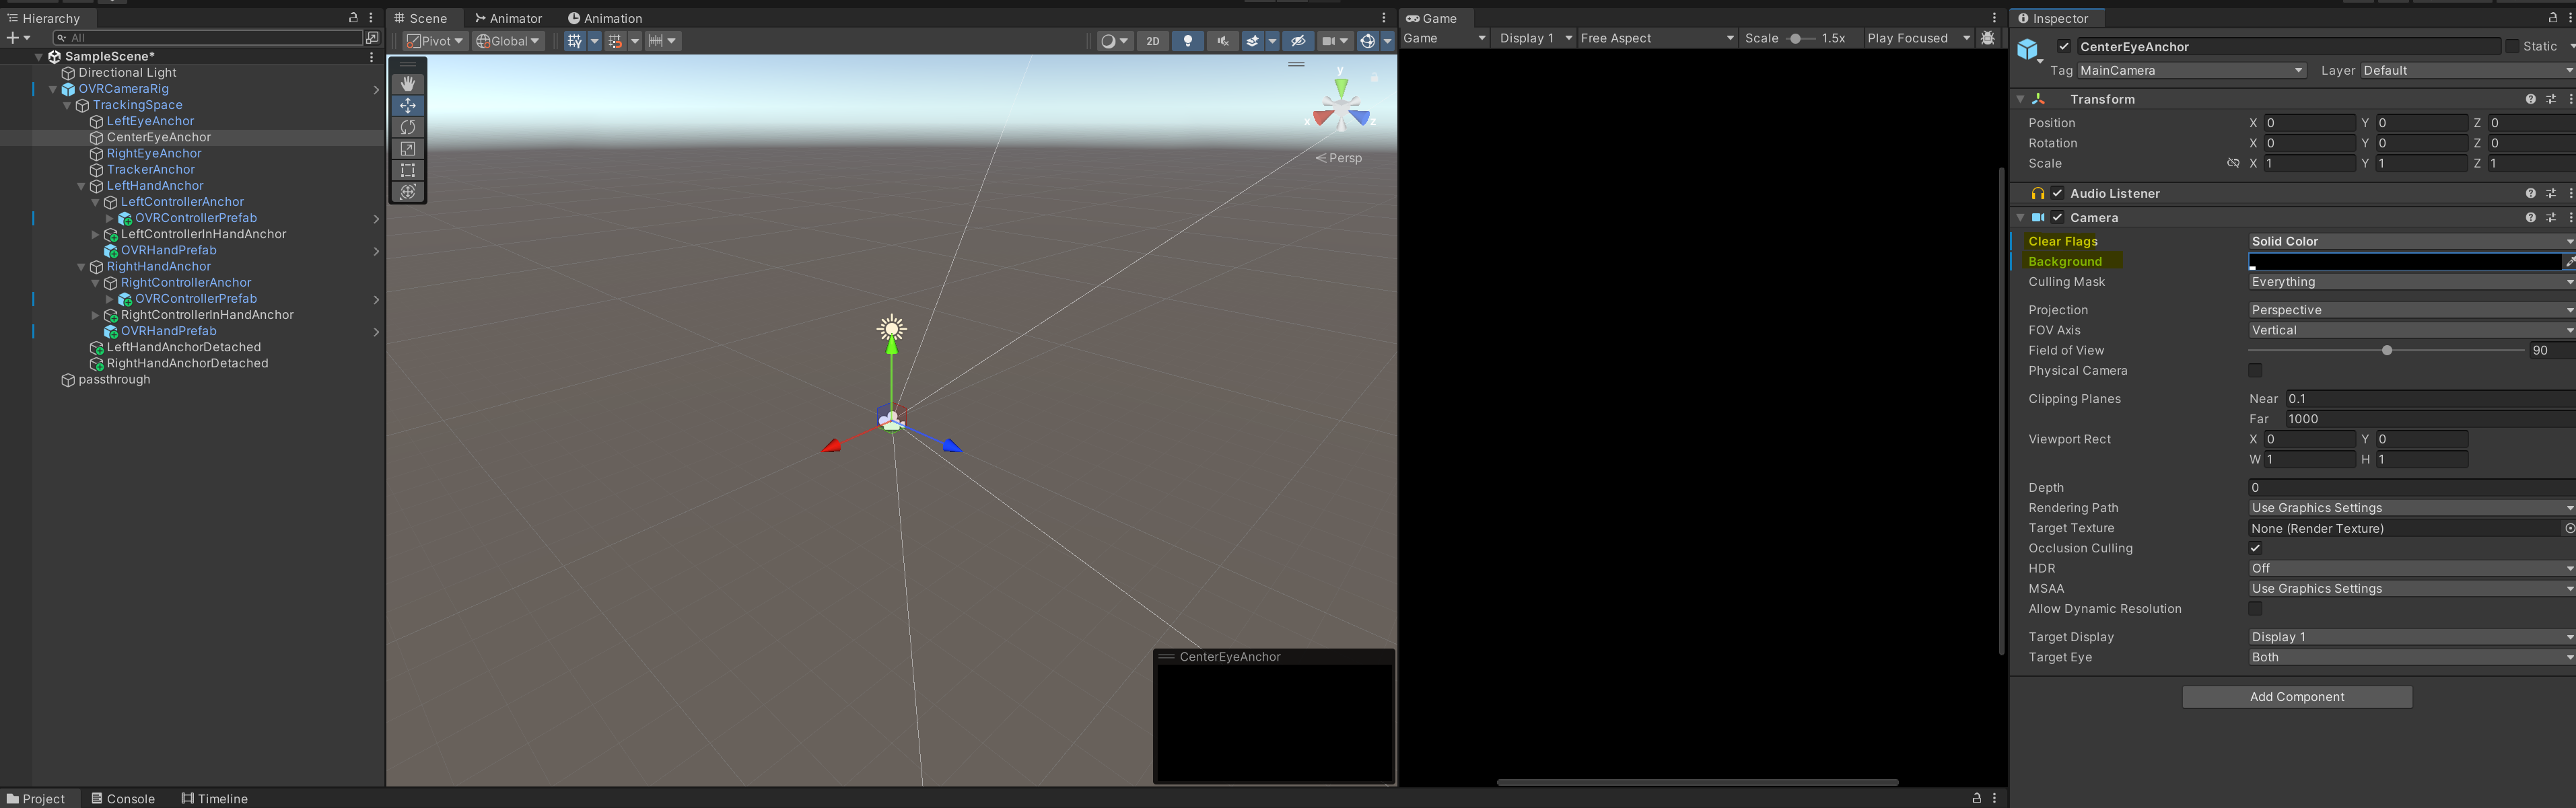The image size is (2576, 808).
Task: Switch to the Animator tab
Action: pos(508,18)
